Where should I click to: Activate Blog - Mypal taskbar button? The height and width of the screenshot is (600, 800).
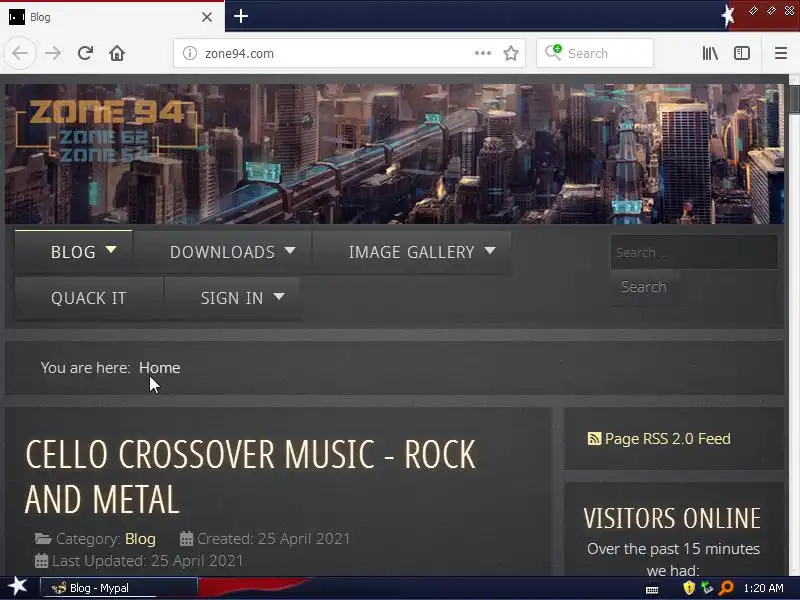point(118,588)
